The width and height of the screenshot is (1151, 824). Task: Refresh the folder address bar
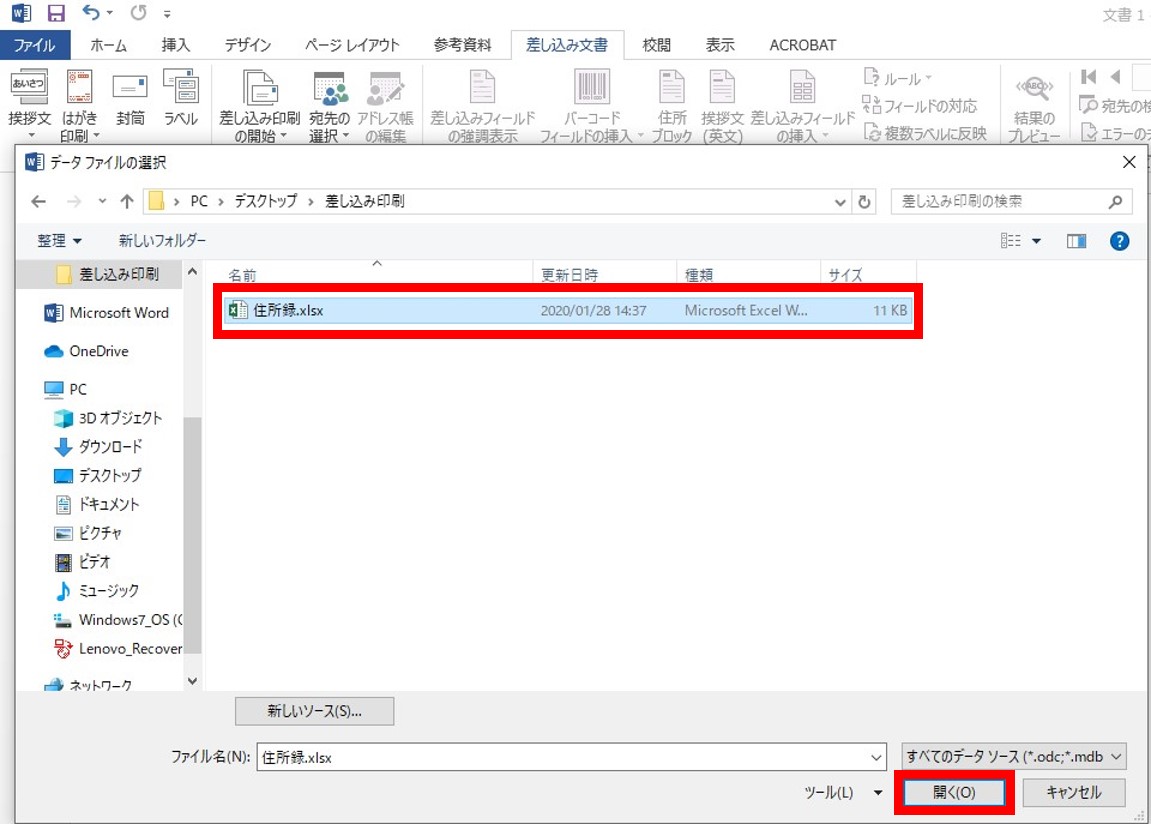[x=865, y=202]
